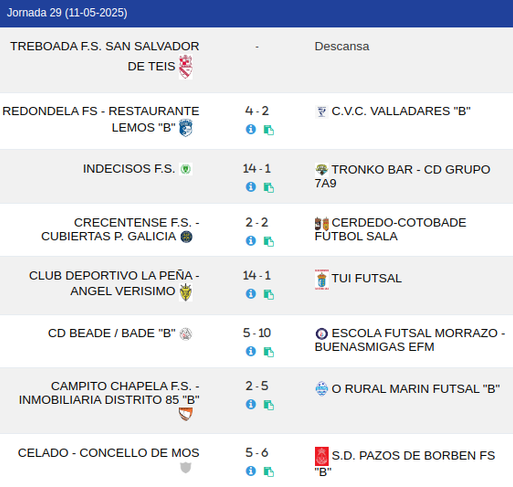Click info icon under Celado 5-6 score
The image size is (513, 487).
(251, 471)
